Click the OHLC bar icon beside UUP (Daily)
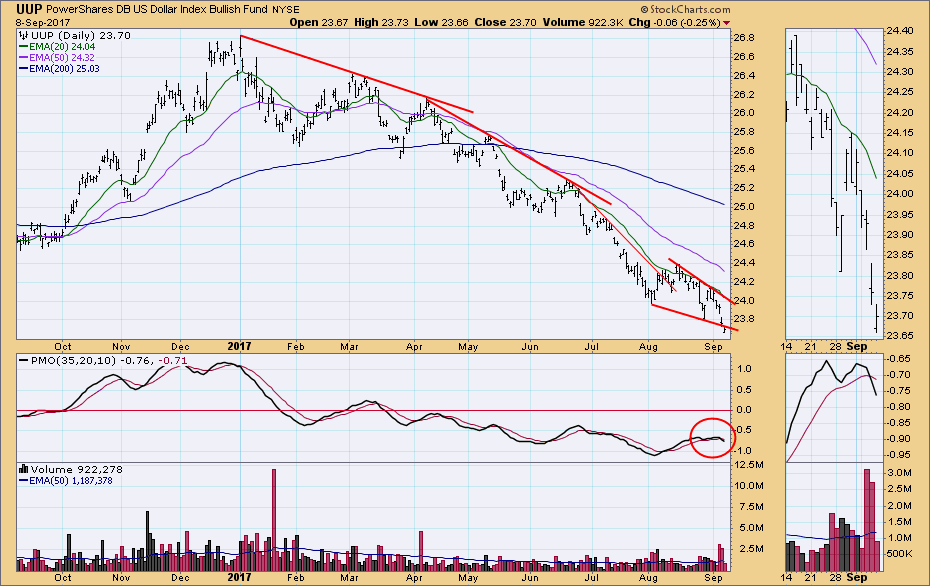Viewport: 930px width, 586px height. (24, 36)
